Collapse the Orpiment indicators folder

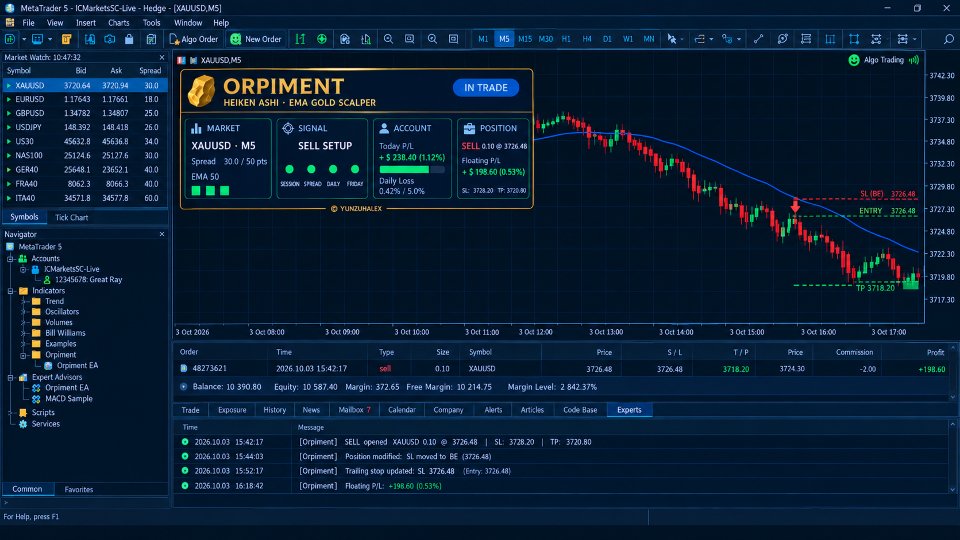click(x=23, y=355)
